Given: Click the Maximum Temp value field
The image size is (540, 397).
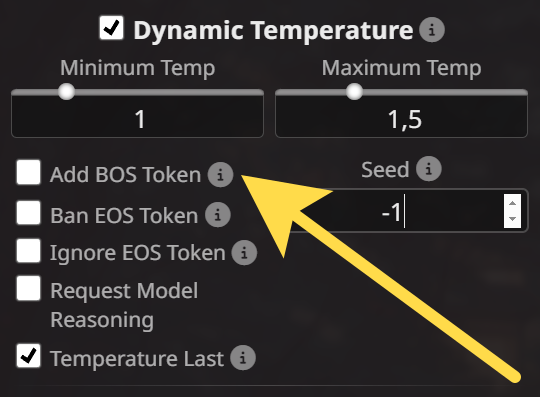Looking at the screenshot, I should 402,117.
